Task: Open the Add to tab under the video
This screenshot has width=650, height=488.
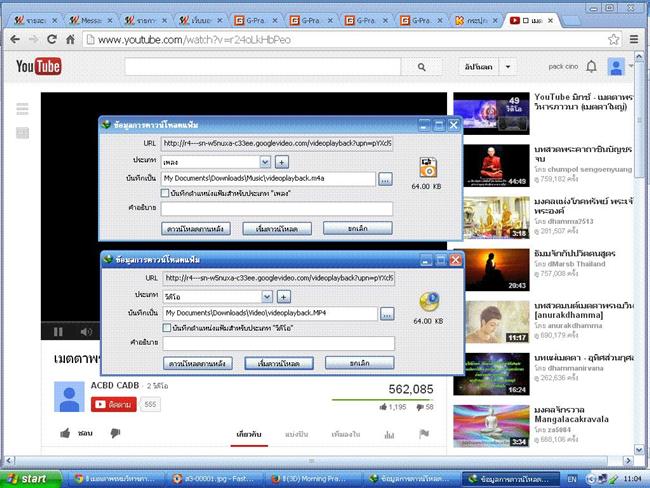Action: [x=346, y=434]
